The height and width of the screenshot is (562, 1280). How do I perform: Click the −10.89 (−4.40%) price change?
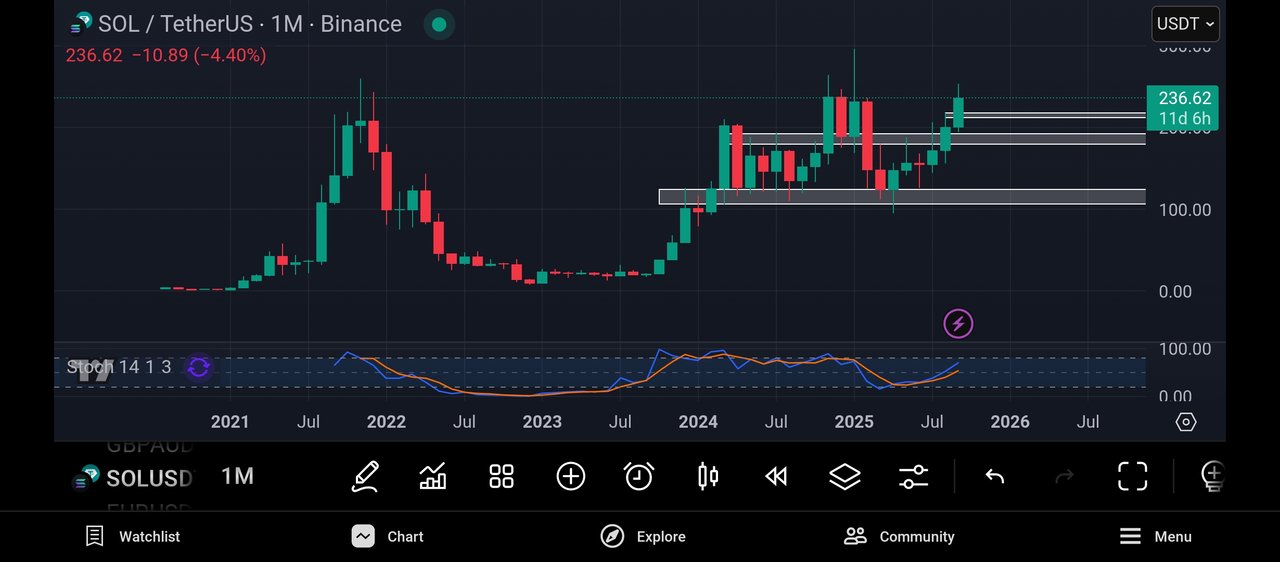pyautogui.click(x=199, y=56)
